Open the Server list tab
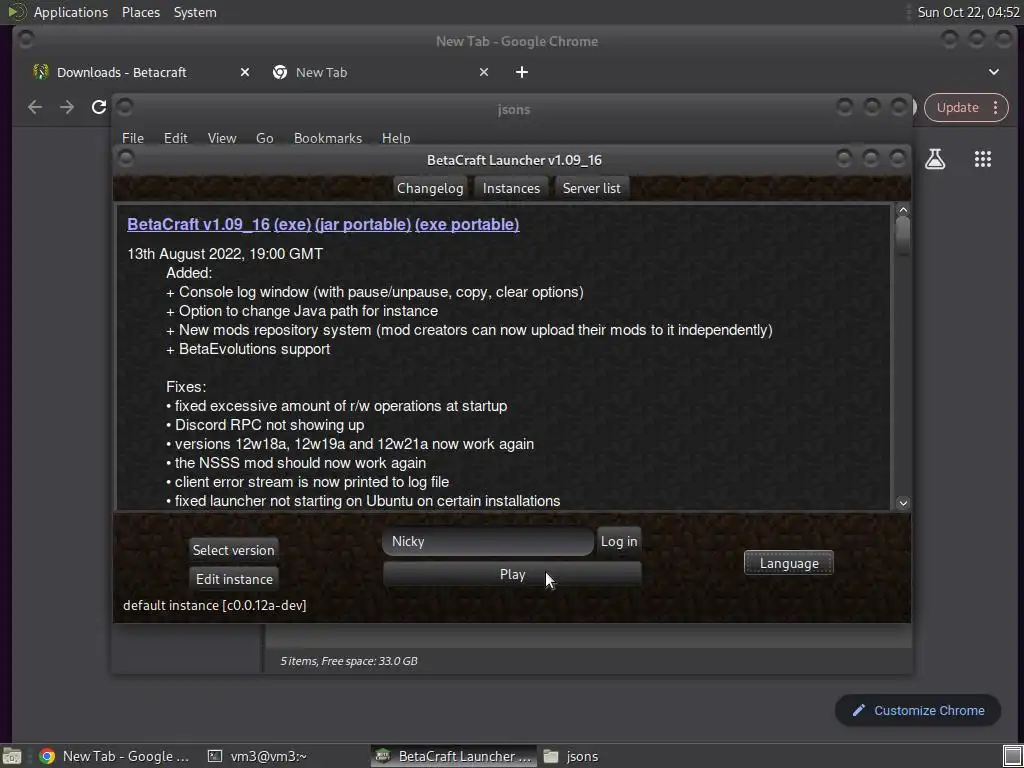1024x768 pixels. coord(592,188)
